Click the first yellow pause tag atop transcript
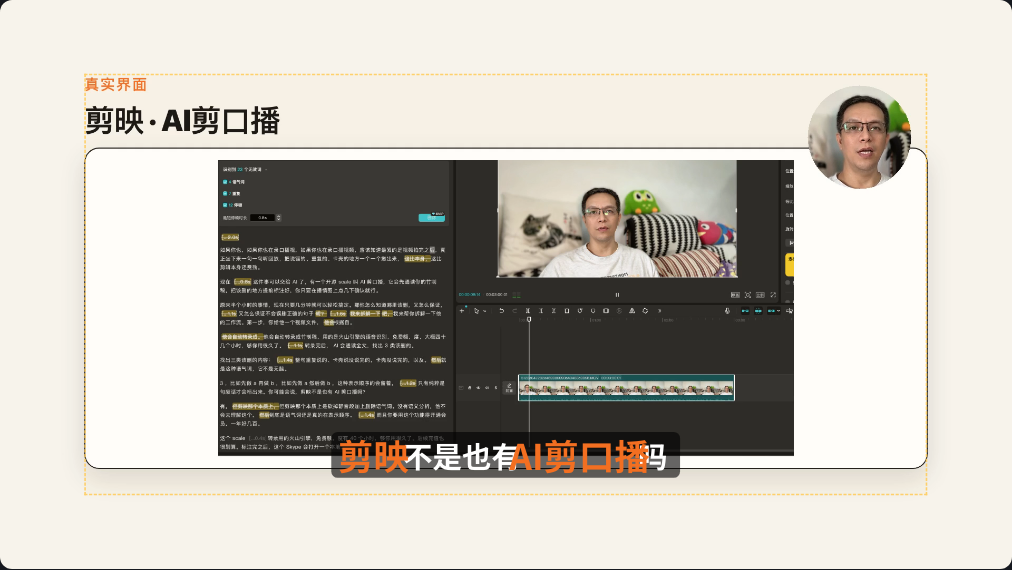The image size is (1012, 570). [x=230, y=238]
